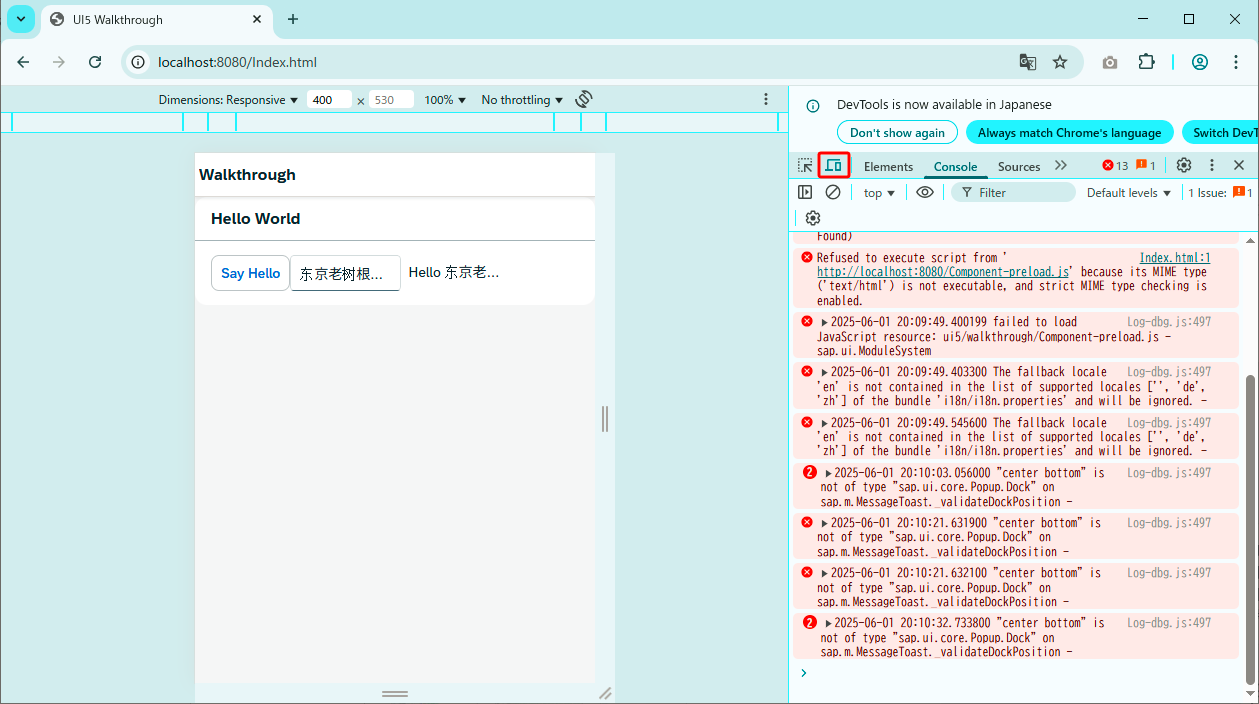
Task: Open console settings with the small gear
Action: [x=813, y=217]
